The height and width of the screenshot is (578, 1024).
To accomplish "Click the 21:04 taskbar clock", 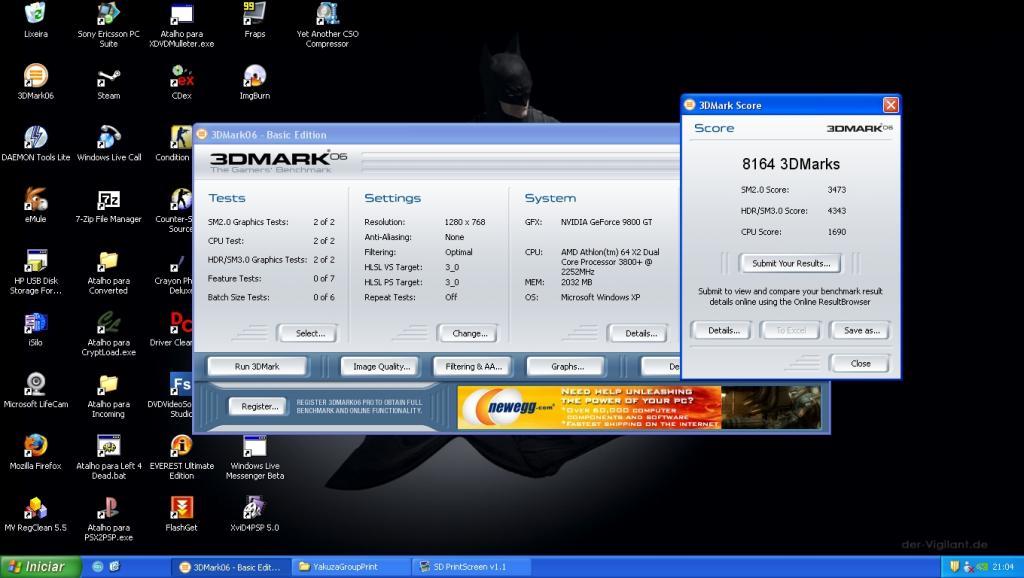I will pyautogui.click(x=1003, y=567).
